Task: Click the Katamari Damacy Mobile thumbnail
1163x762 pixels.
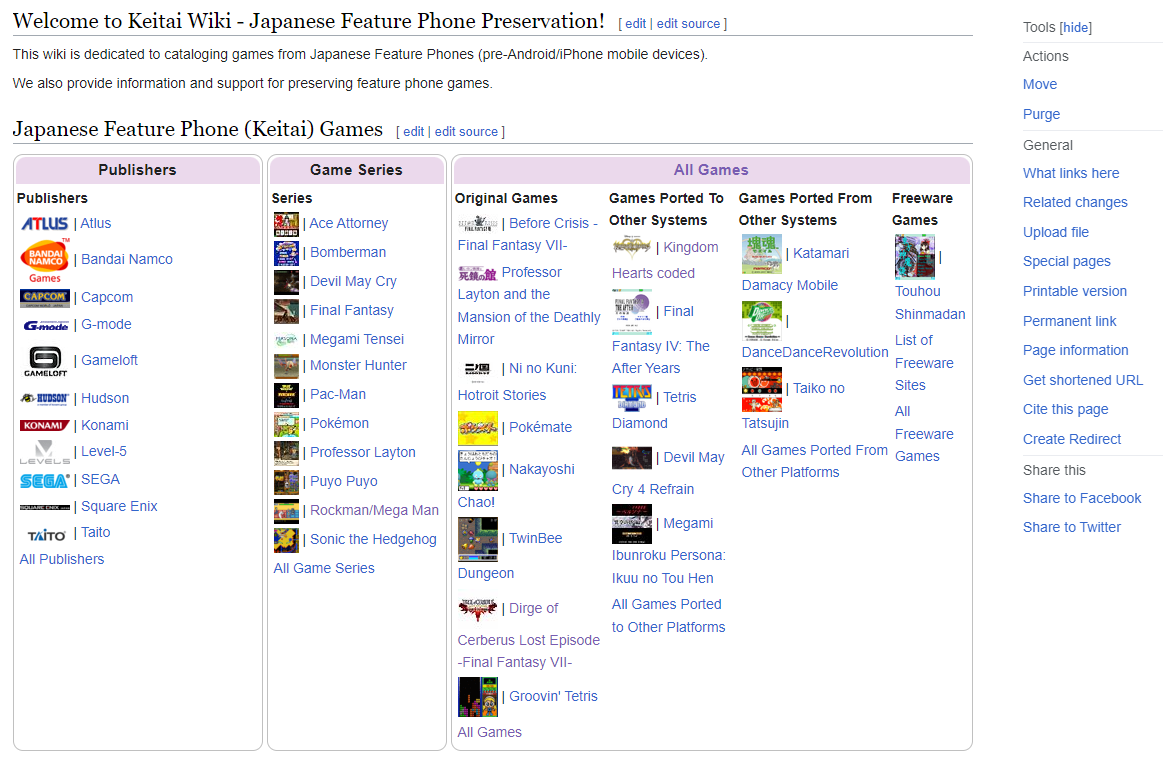Action: tap(762, 254)
